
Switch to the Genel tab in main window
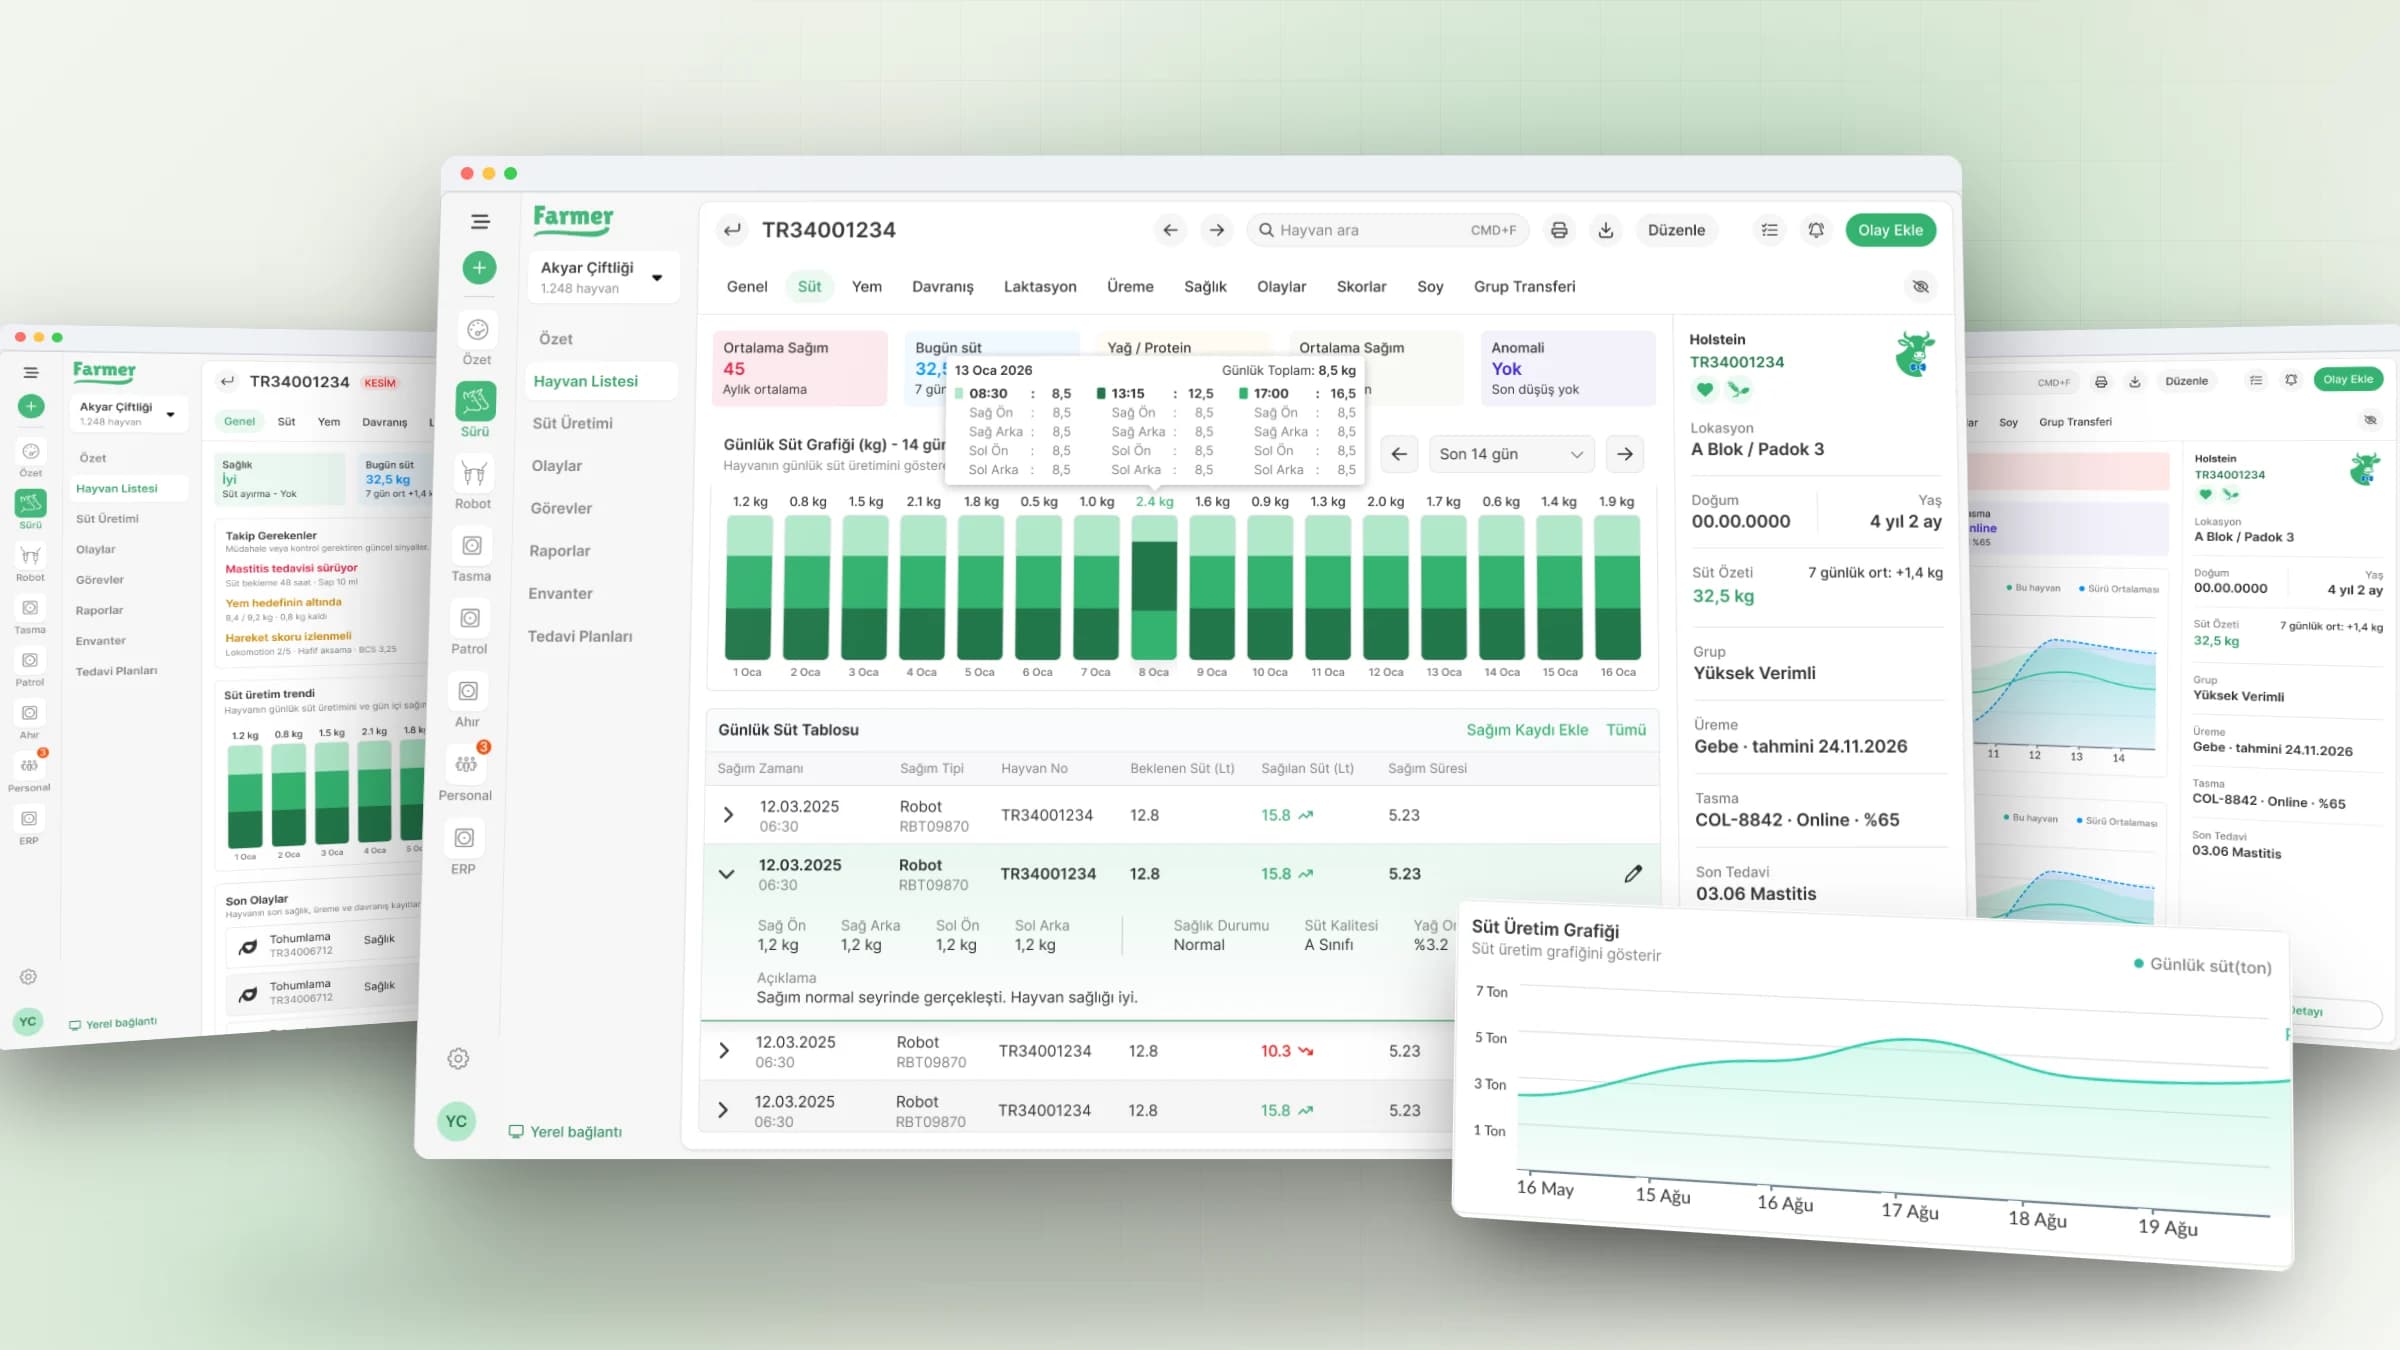[x=747, y=287]
